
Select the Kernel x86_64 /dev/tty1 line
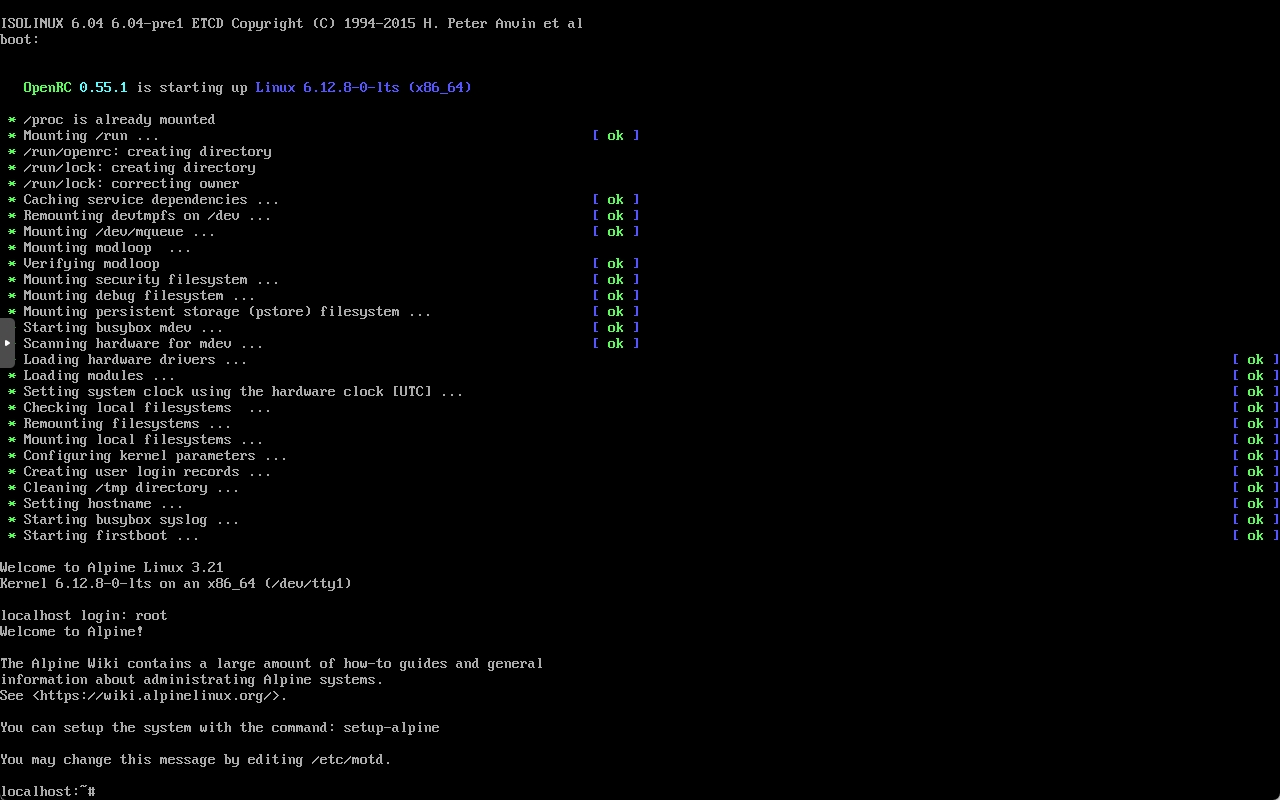[175, 583]
